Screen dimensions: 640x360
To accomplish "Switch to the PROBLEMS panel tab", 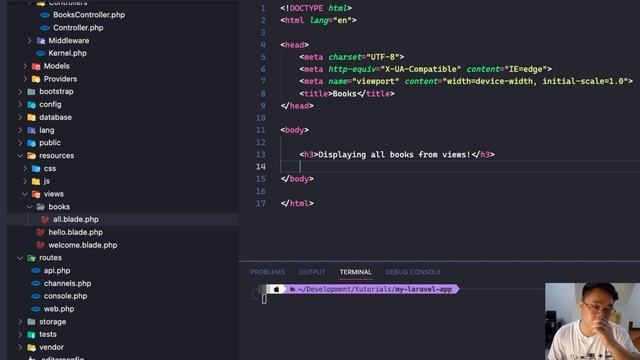I will [x=268, y=272].
